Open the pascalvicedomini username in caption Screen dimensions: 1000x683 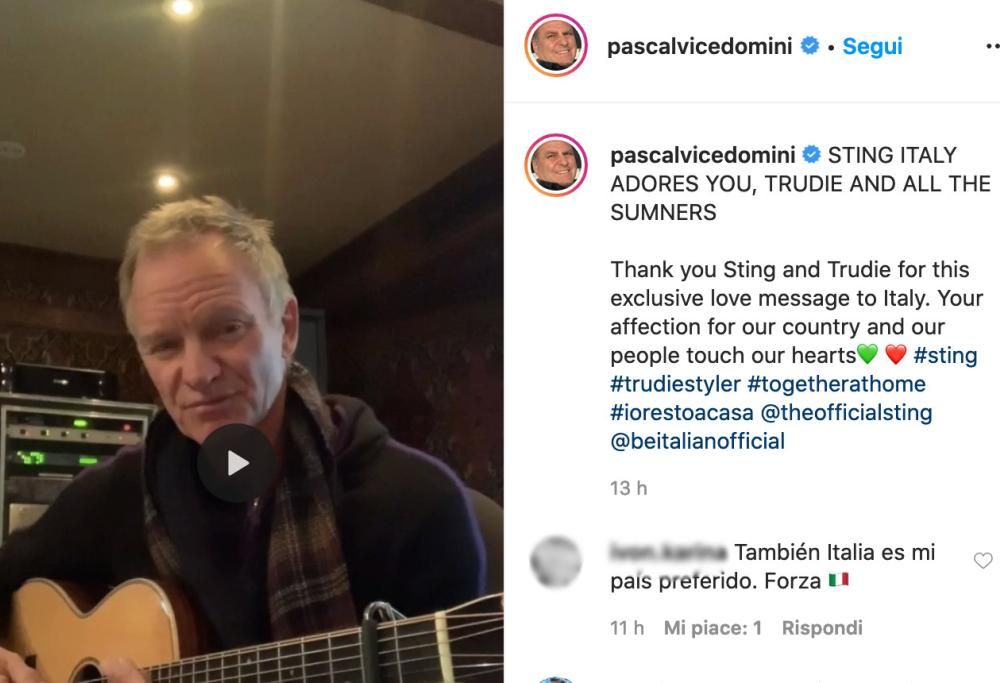tap(703, 155)
